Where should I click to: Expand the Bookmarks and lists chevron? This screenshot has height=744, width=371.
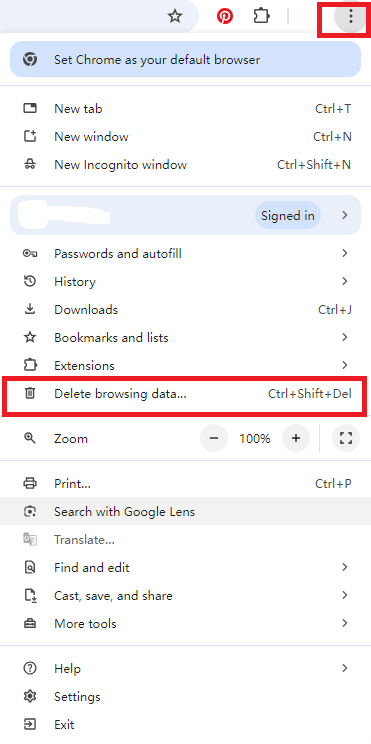click(x=345, y=337)
